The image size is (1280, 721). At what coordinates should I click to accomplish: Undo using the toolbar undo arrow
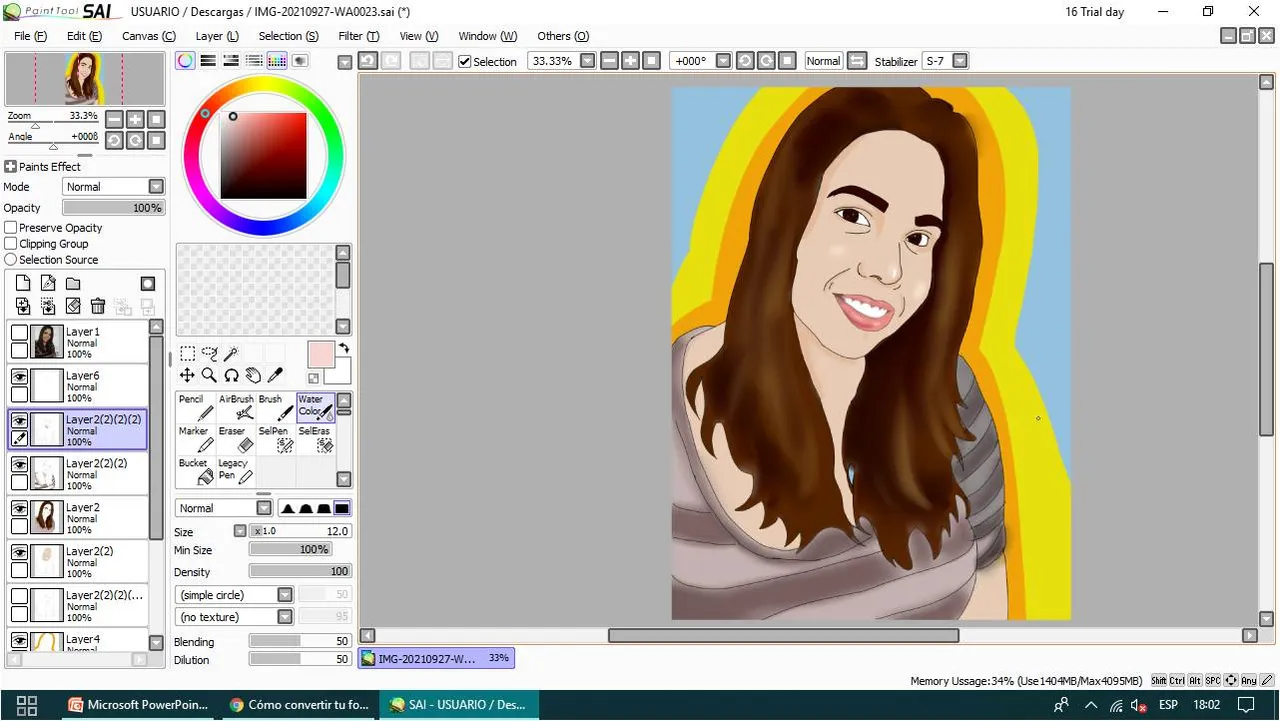tap(367, 61)
